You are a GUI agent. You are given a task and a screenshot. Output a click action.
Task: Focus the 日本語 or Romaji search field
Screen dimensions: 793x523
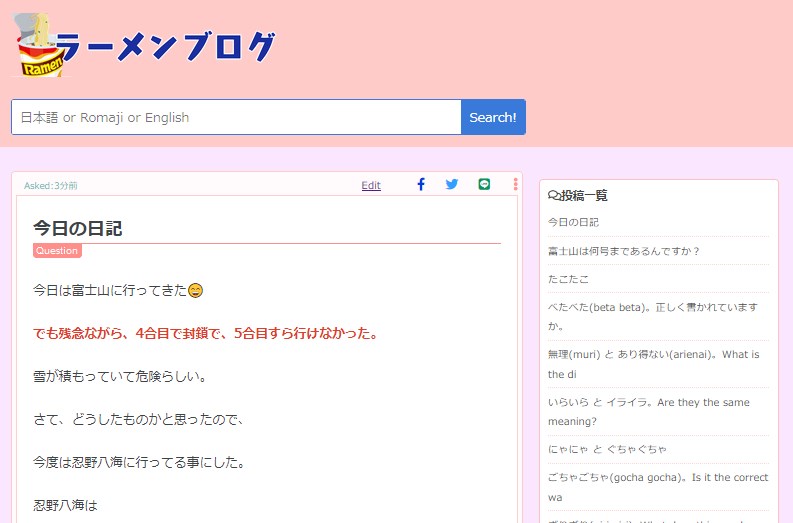236,117
